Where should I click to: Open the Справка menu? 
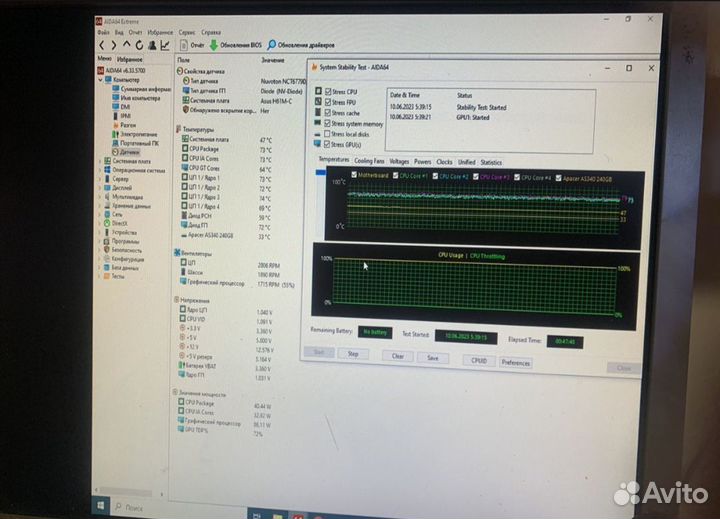pyautogui.click(x=211, y=32)
